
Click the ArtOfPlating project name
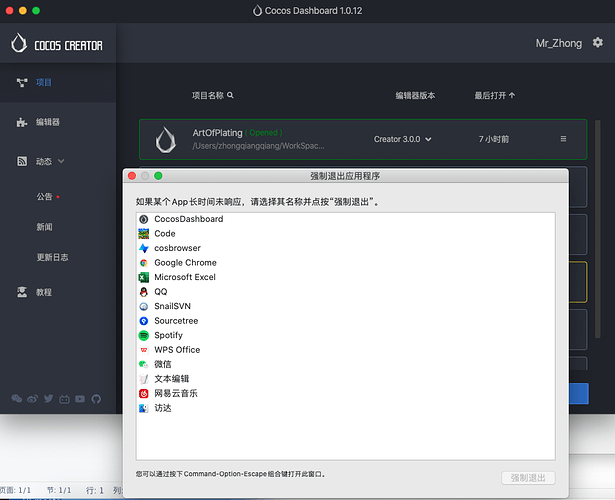click(217, 133)
